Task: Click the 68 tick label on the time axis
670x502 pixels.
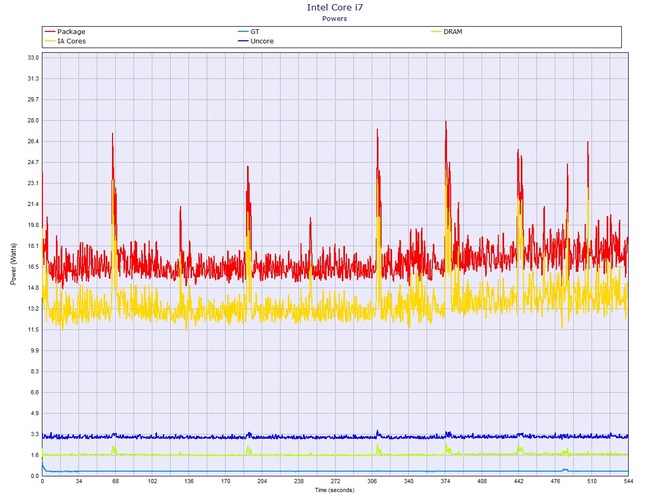Action: (x=115, y=481)
